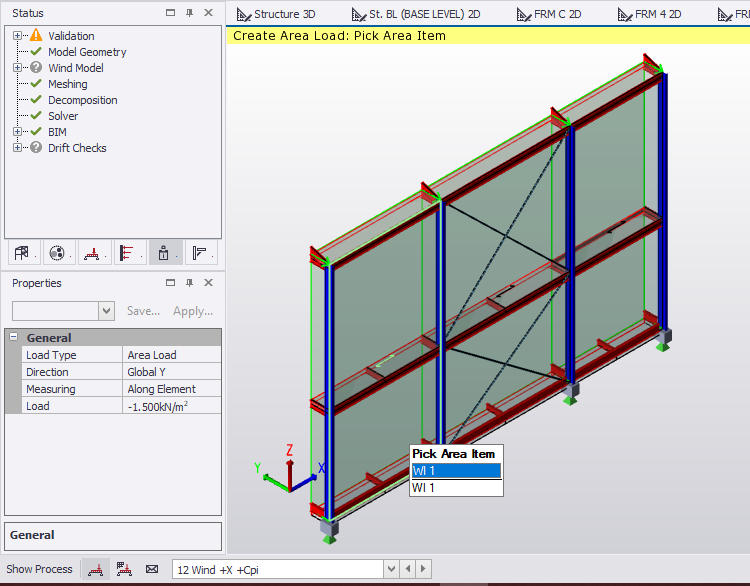Switch to St. BL (BASE LEVEL) 2D tab

[416, 14]
